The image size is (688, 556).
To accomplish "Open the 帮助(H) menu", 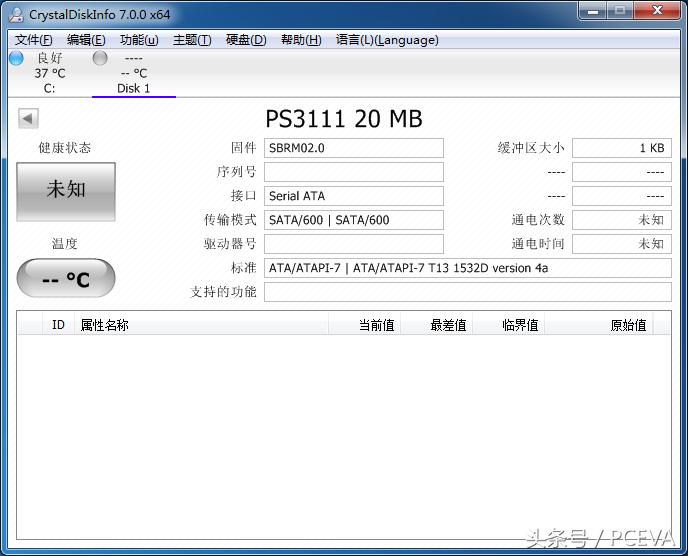I will [301, 40].
